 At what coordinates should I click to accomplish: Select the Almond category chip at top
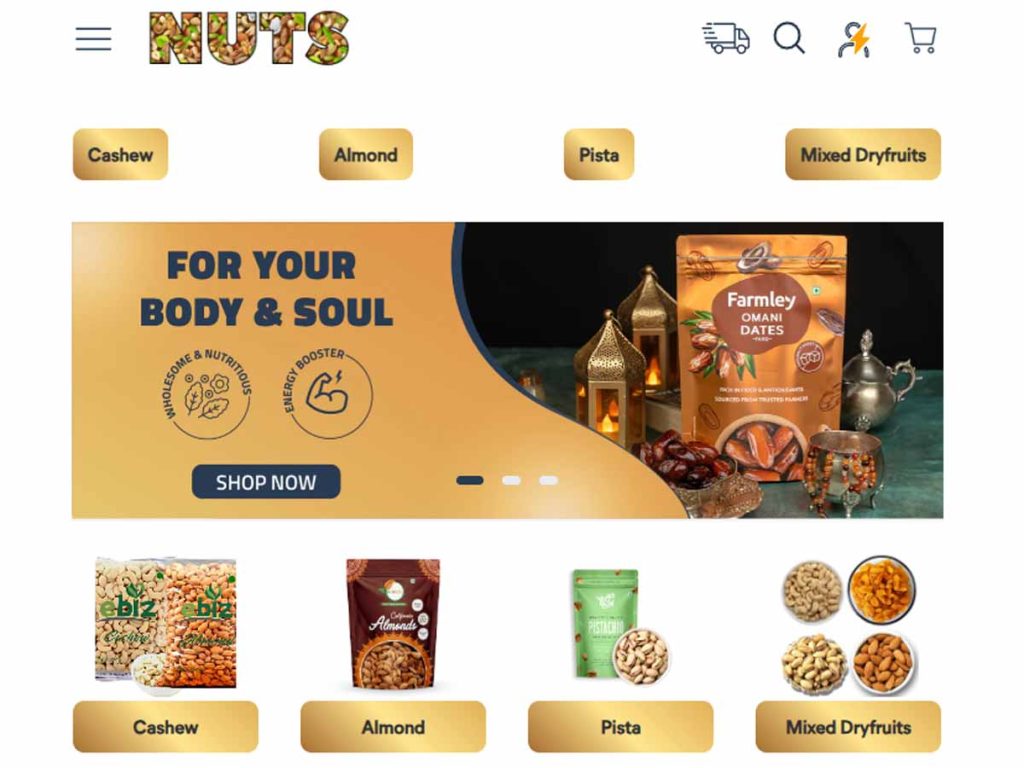366,155
